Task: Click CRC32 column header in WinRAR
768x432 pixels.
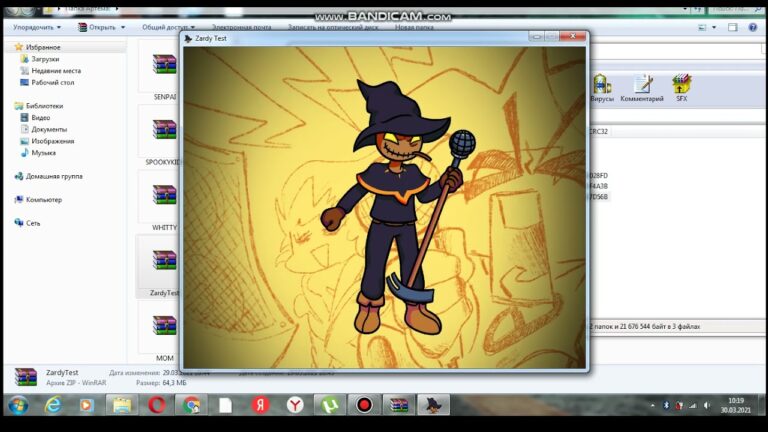Action: pyautogui.click(x=598, y=132)
